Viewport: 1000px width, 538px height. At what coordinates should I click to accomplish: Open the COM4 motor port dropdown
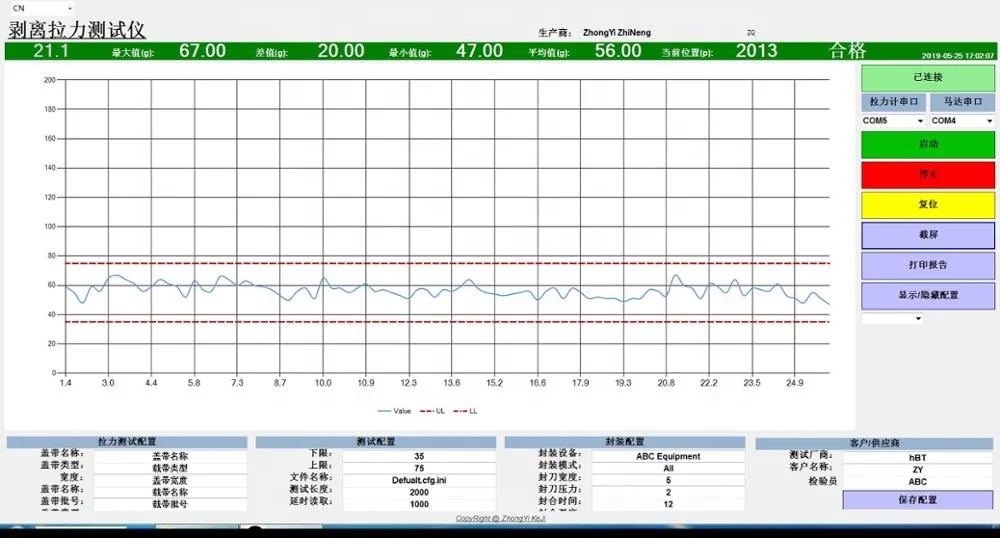click(x=962, y=121)
